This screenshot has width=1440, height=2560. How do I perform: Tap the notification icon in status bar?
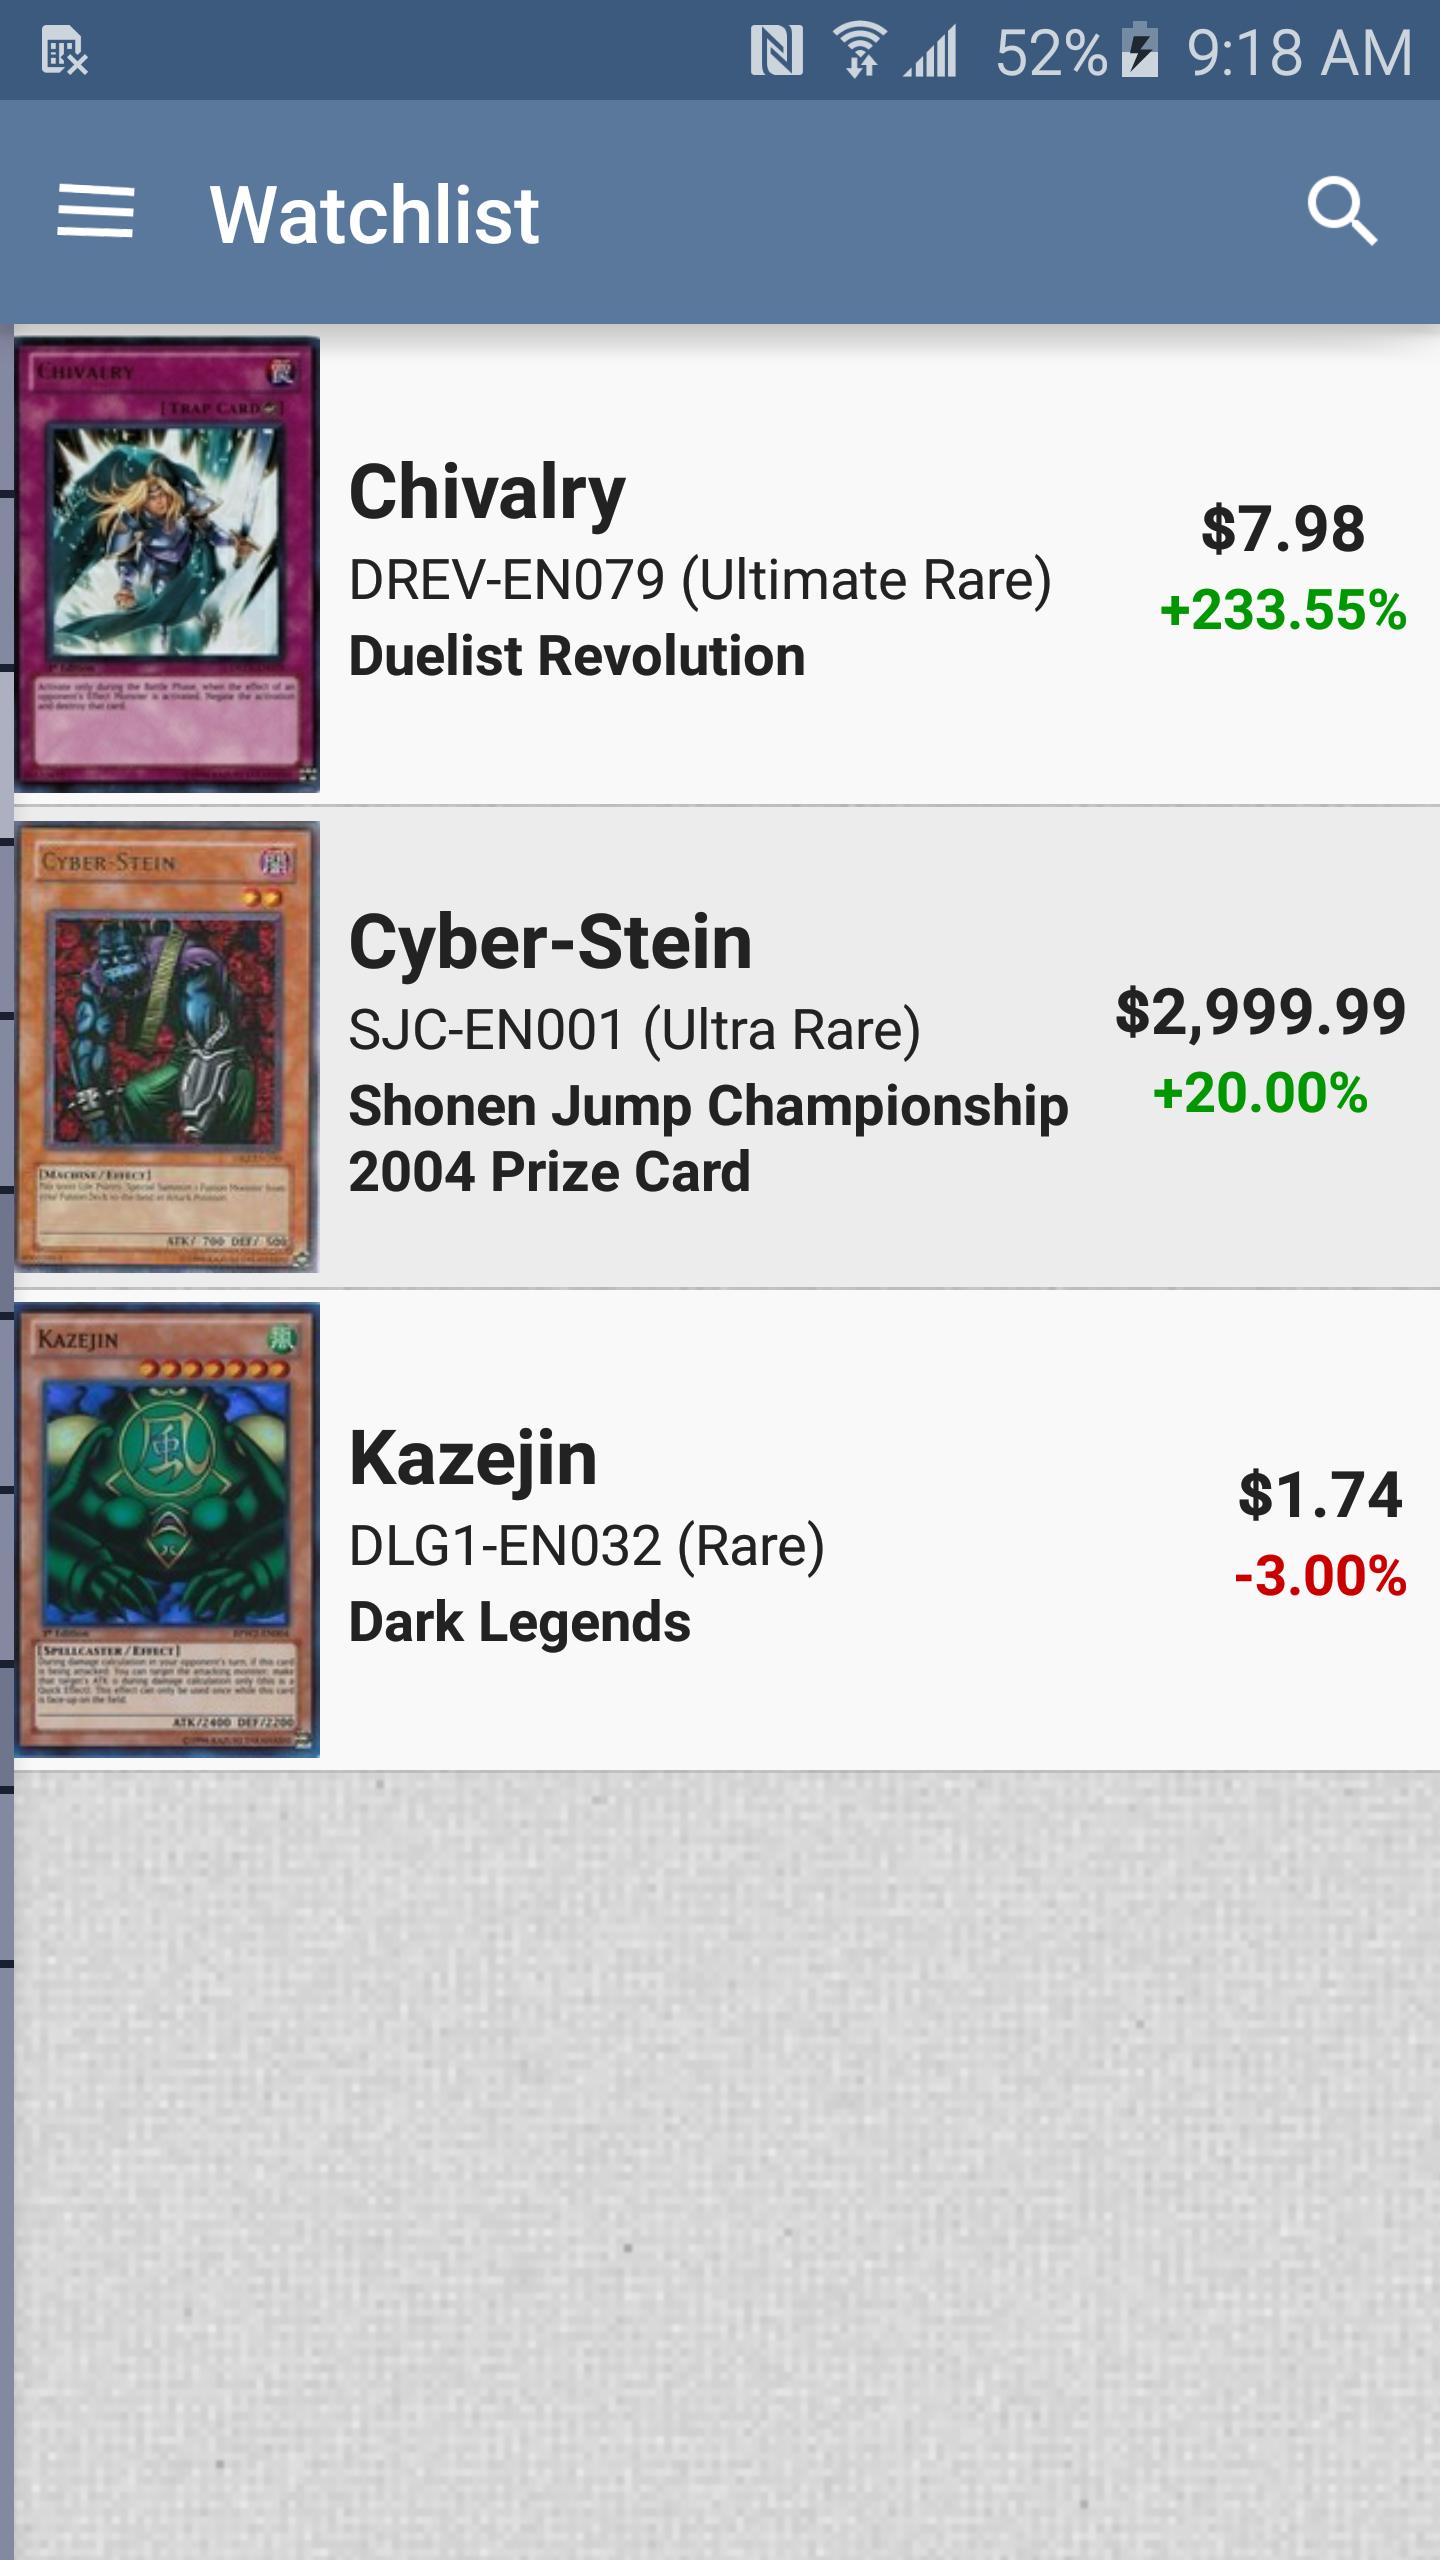coord(65,51)
